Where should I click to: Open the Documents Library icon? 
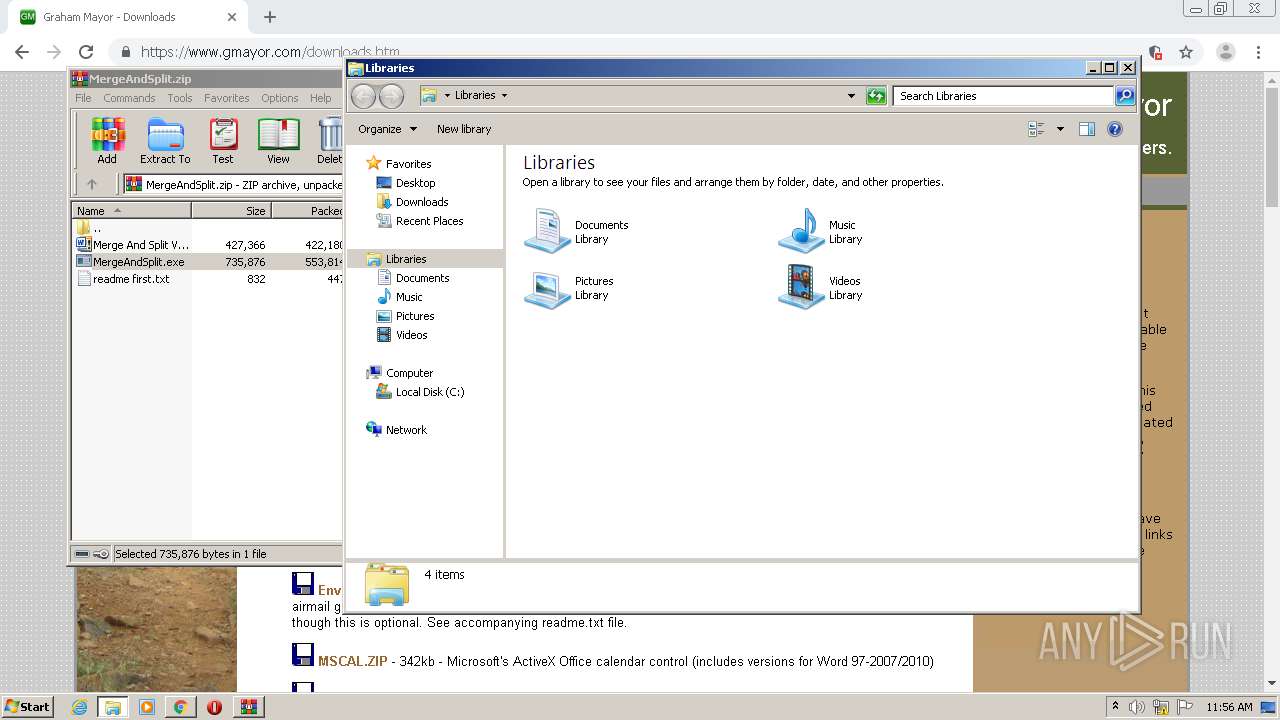coord(548,231)
